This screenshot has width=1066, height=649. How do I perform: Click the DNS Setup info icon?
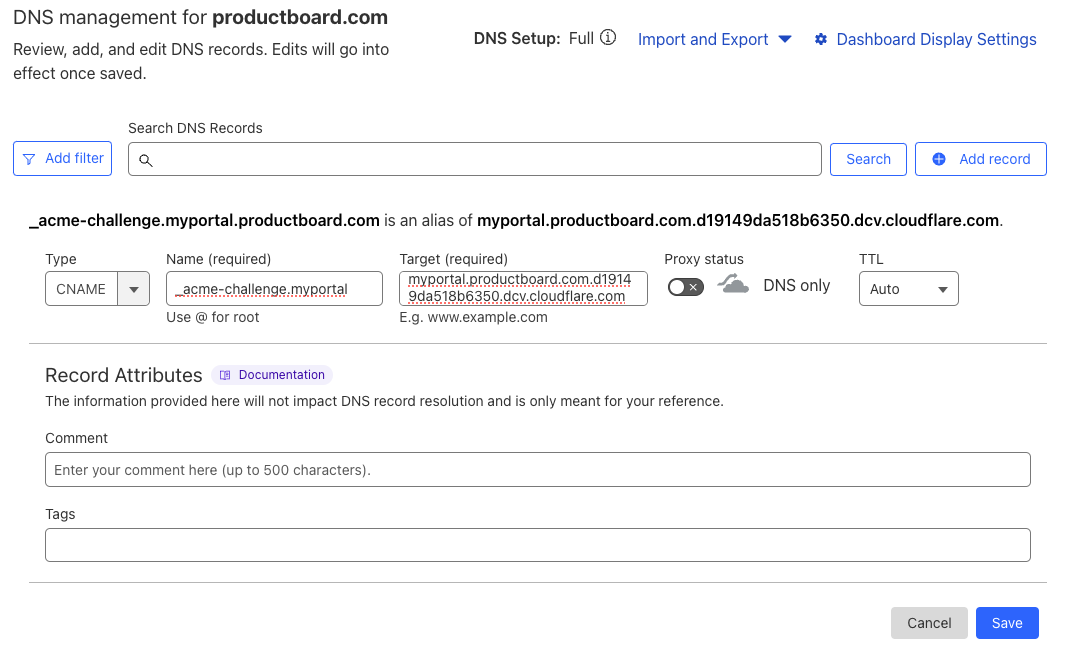point(608,38)
